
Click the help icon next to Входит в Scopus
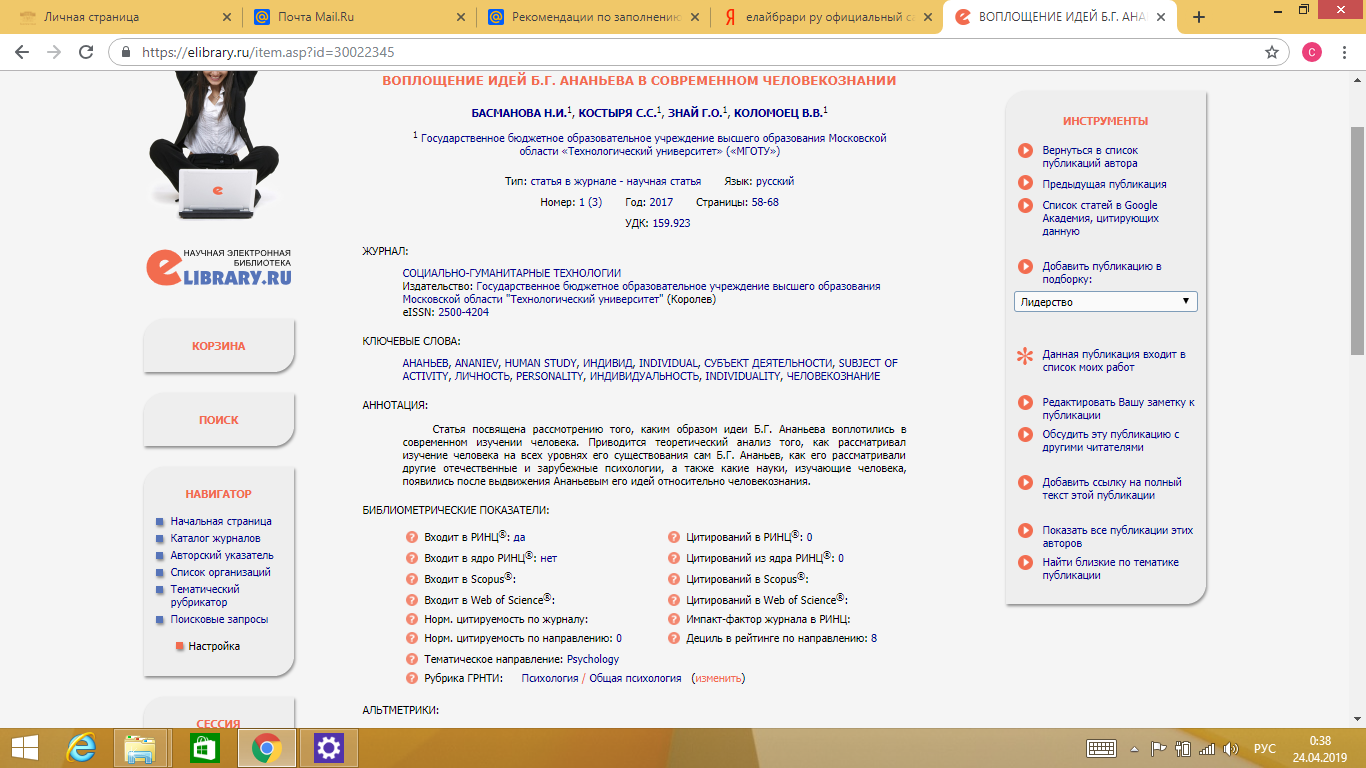[x=411, y=579]
